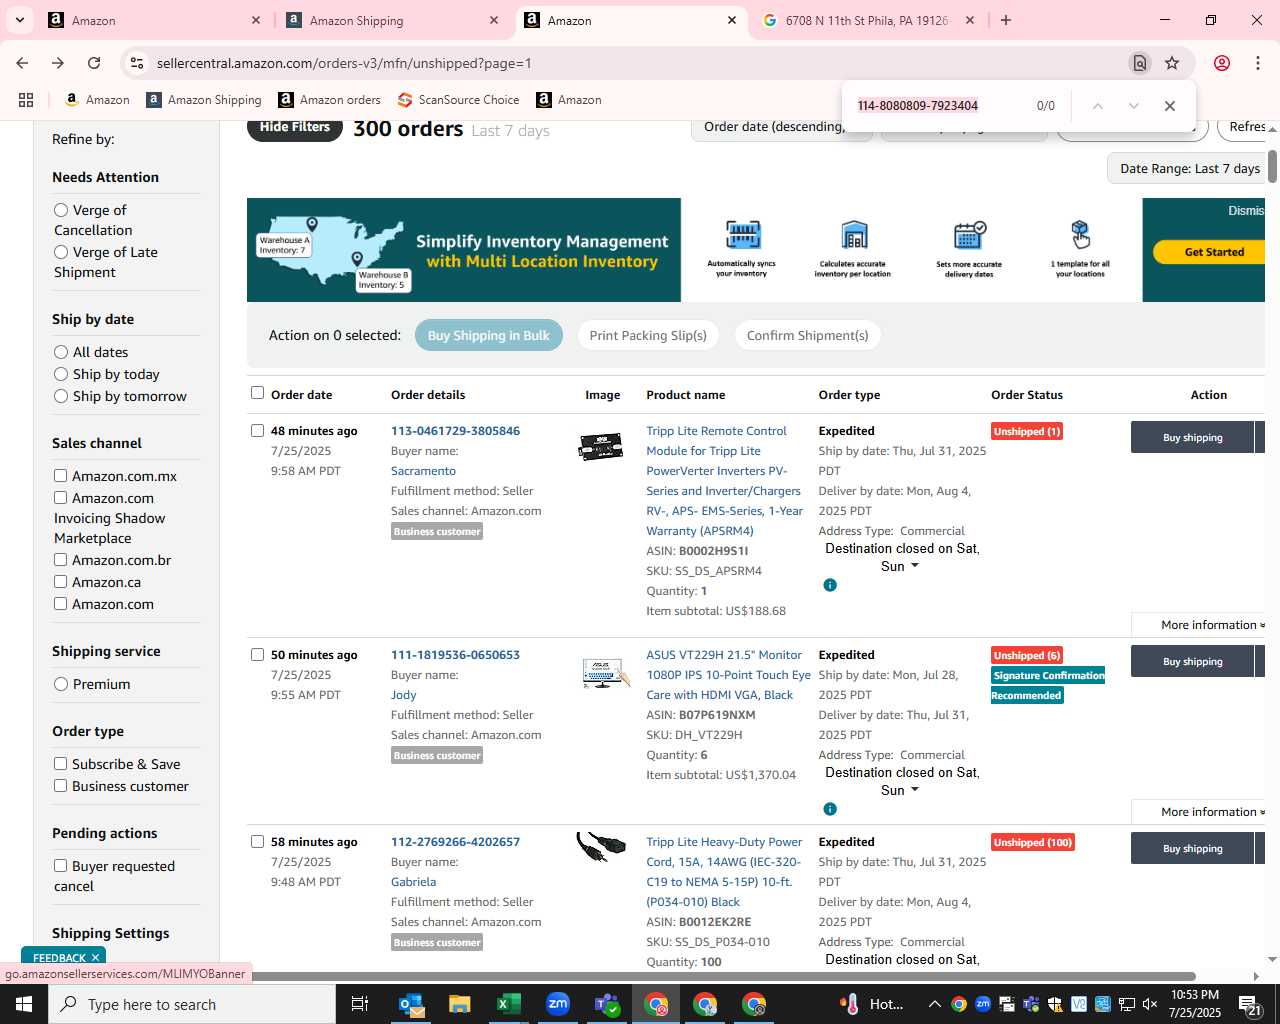
Task: Expand Destination closed dropdown in the Tripp Lite Remote Control order
Action: click(x=900, y=557)
